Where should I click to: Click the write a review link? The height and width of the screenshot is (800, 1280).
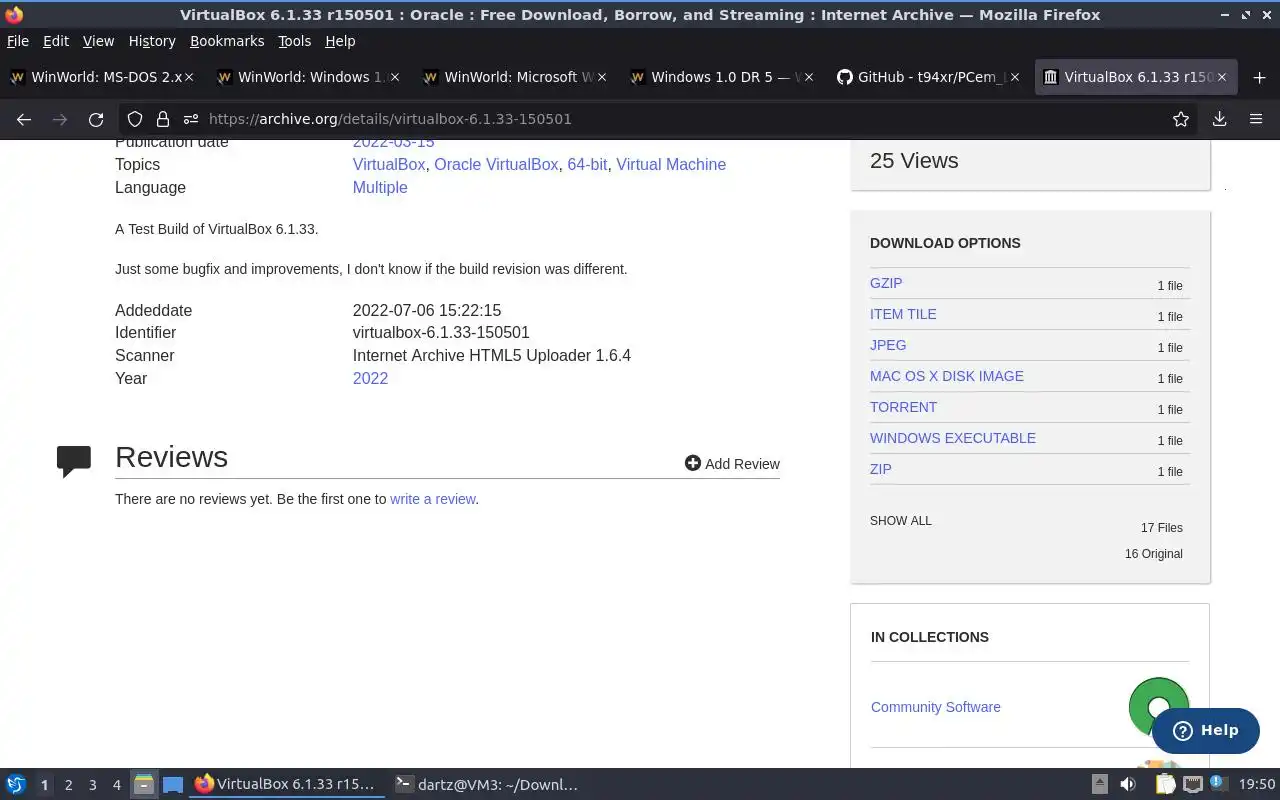(433, 499)
